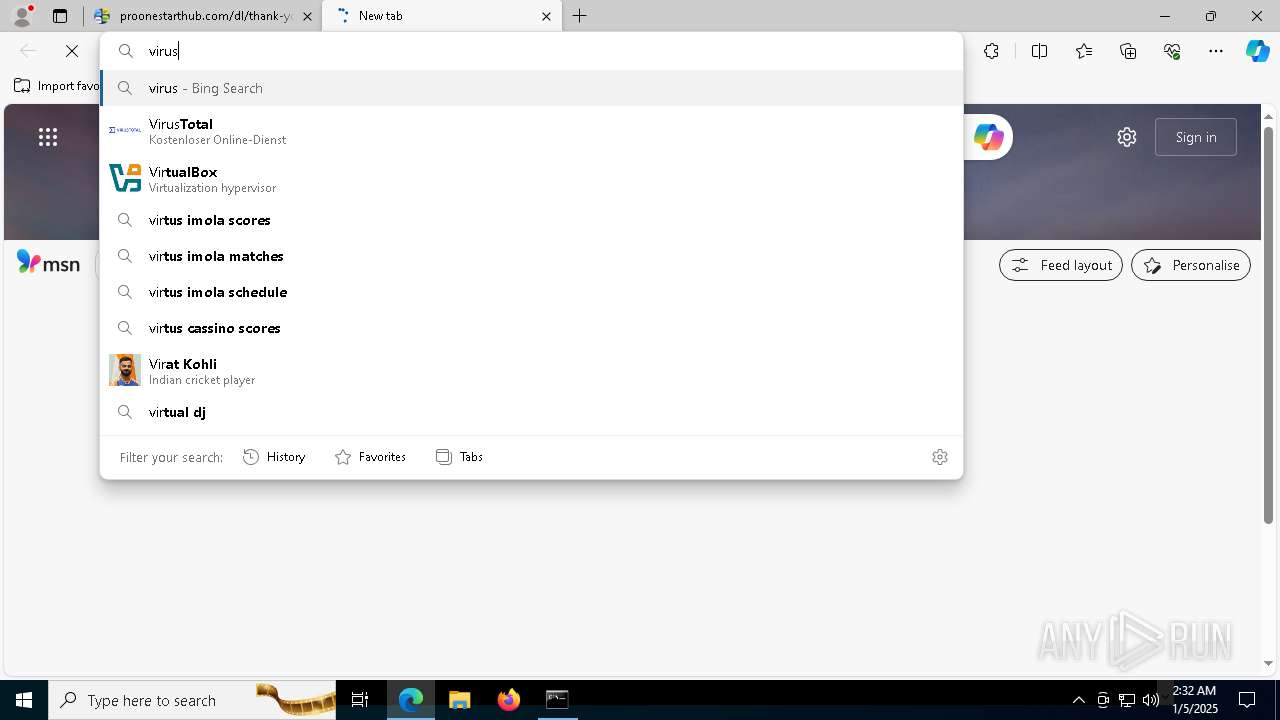Image resolution: width=1280 pixels, height=720 pixels.
Task: Open tab actions menu icon
Action: (60, 16)
